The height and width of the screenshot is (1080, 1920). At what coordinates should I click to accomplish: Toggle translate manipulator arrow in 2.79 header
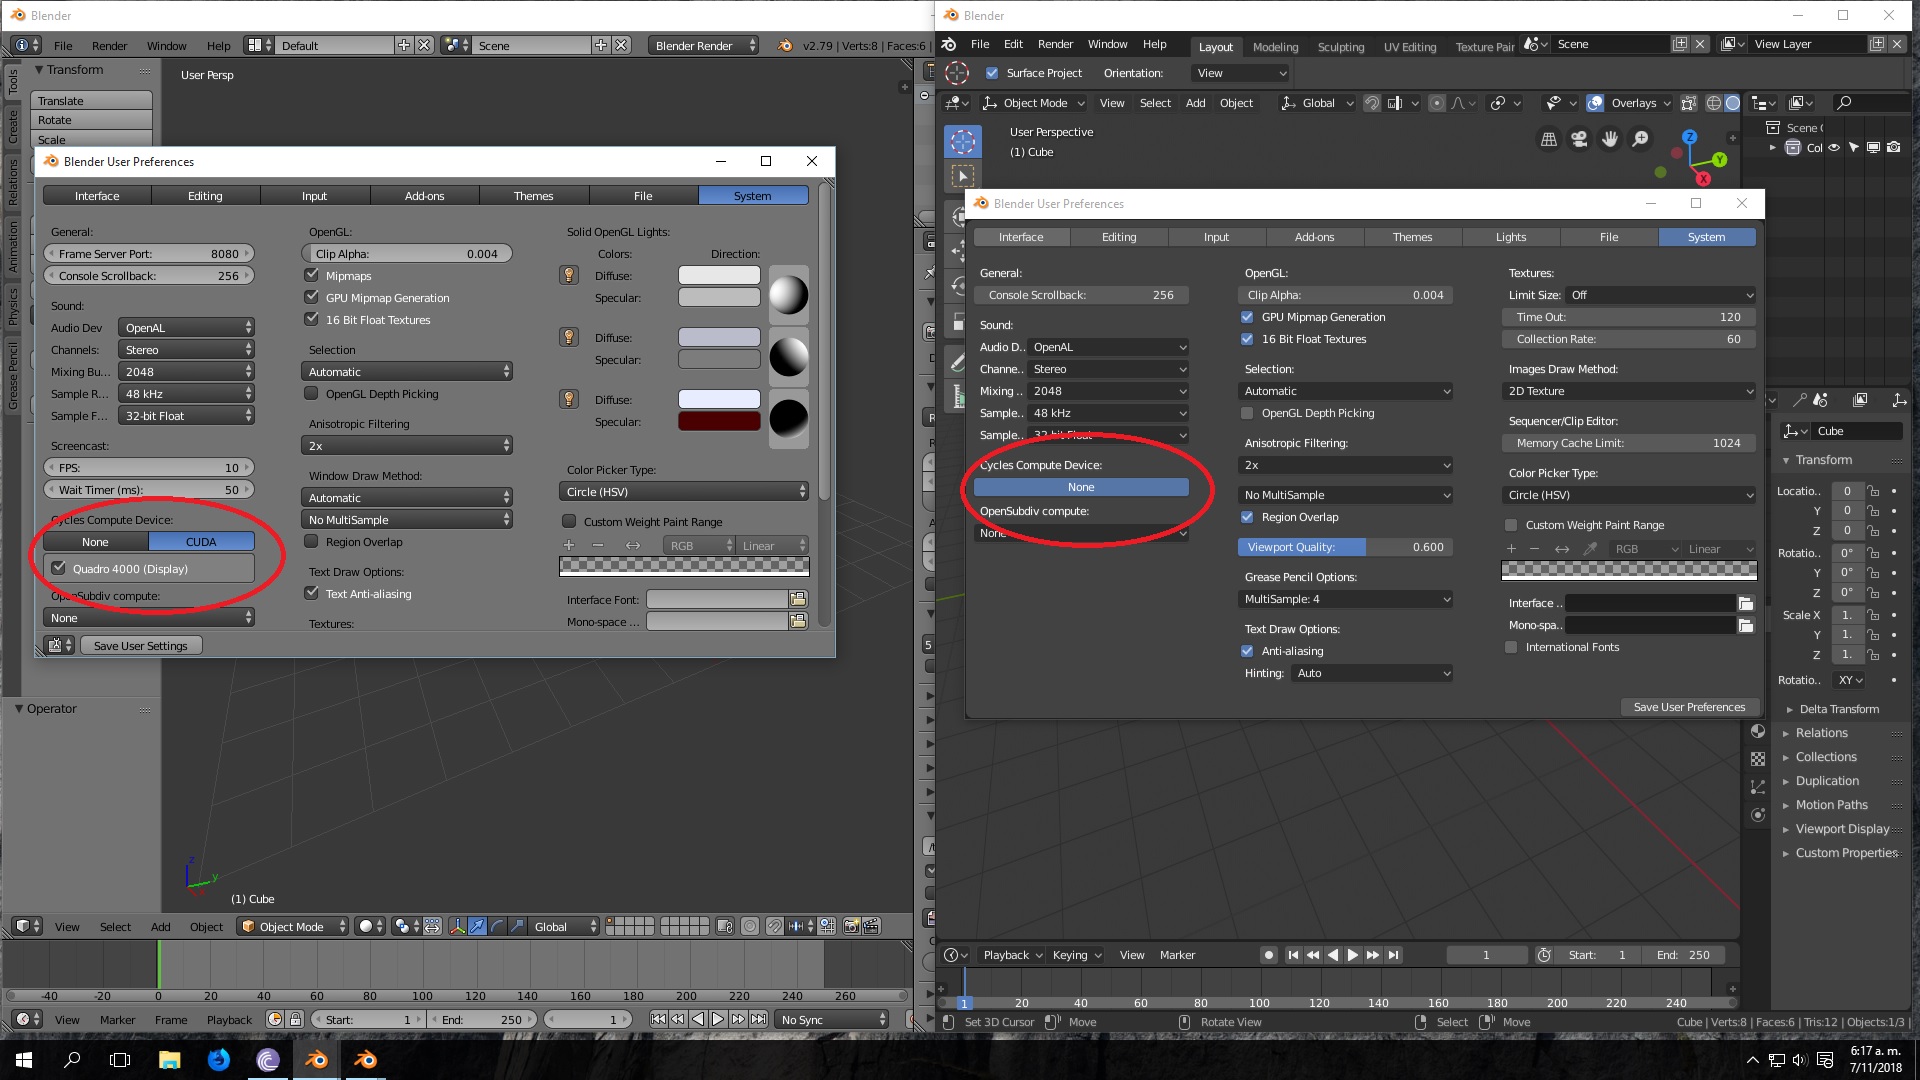pyautogui.click(x=477, y=926)
